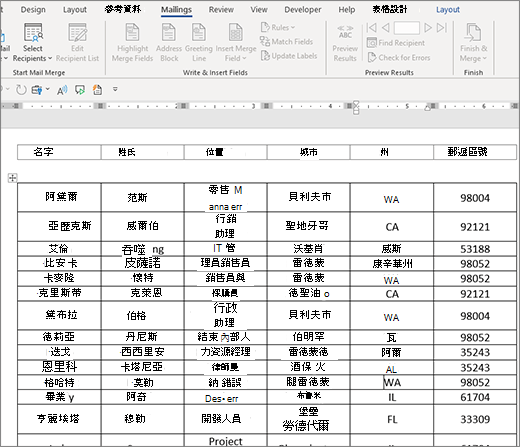Image resolution: width=520 pixels, height=447 pixels.
Task: Click the ruler indent marker
Action: (356, 107)
